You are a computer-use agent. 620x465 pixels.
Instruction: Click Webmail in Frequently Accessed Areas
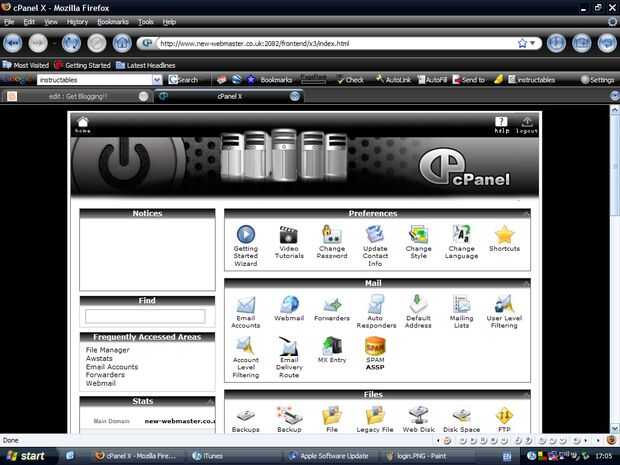tap(100, 383)
